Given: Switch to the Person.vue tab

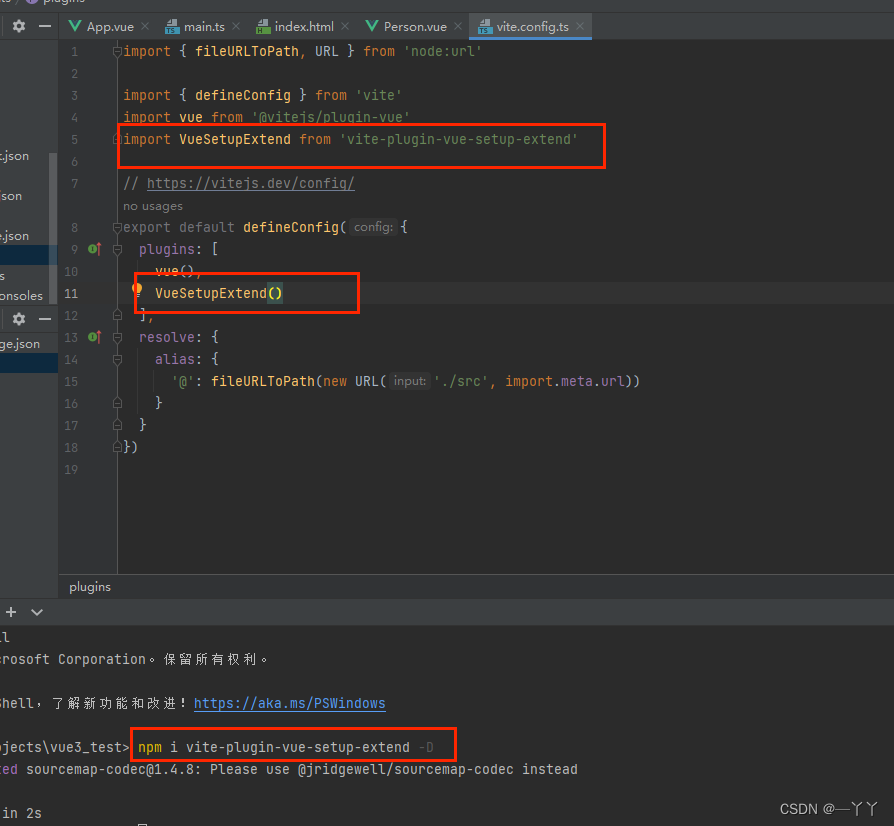Looking at the screenshot, I should point(407,27).
